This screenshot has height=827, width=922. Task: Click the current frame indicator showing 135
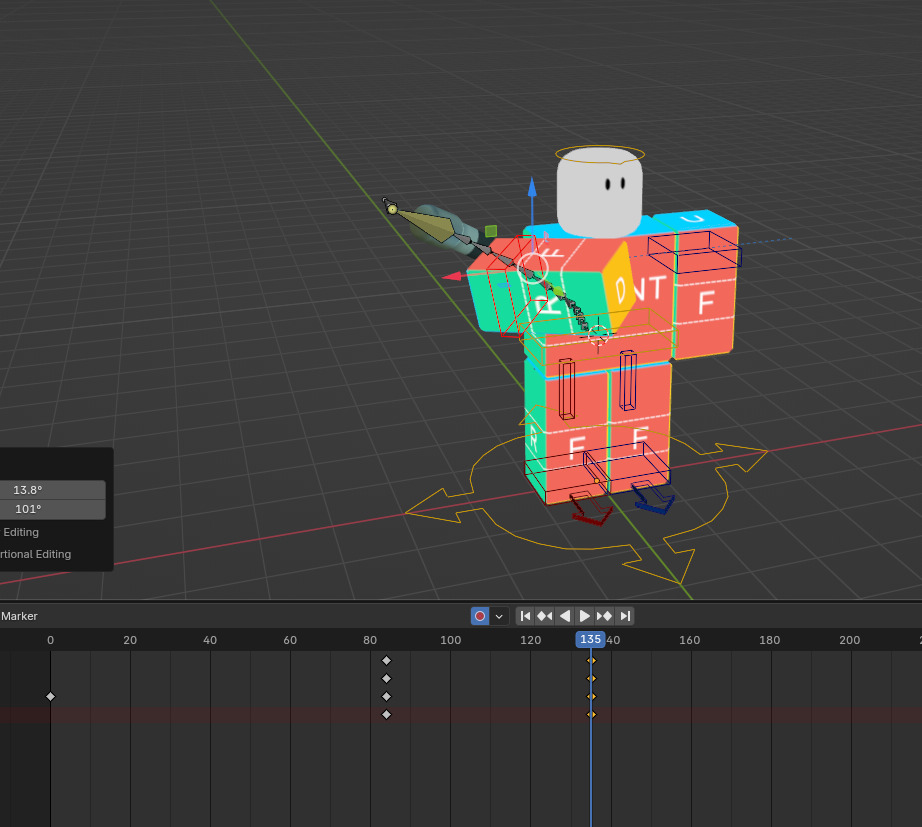590,639
